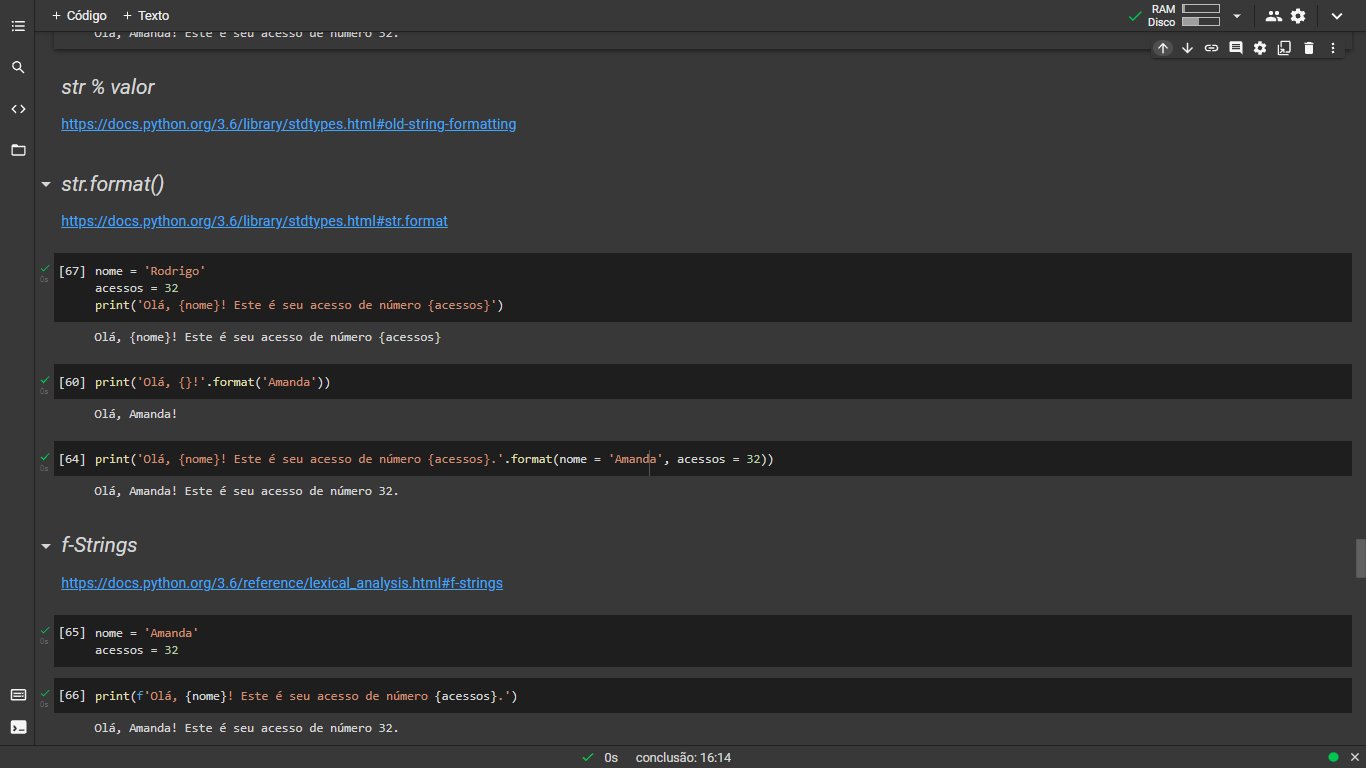
Task: Click the vertical scrollbar thumb
Action: point(1360,558)
